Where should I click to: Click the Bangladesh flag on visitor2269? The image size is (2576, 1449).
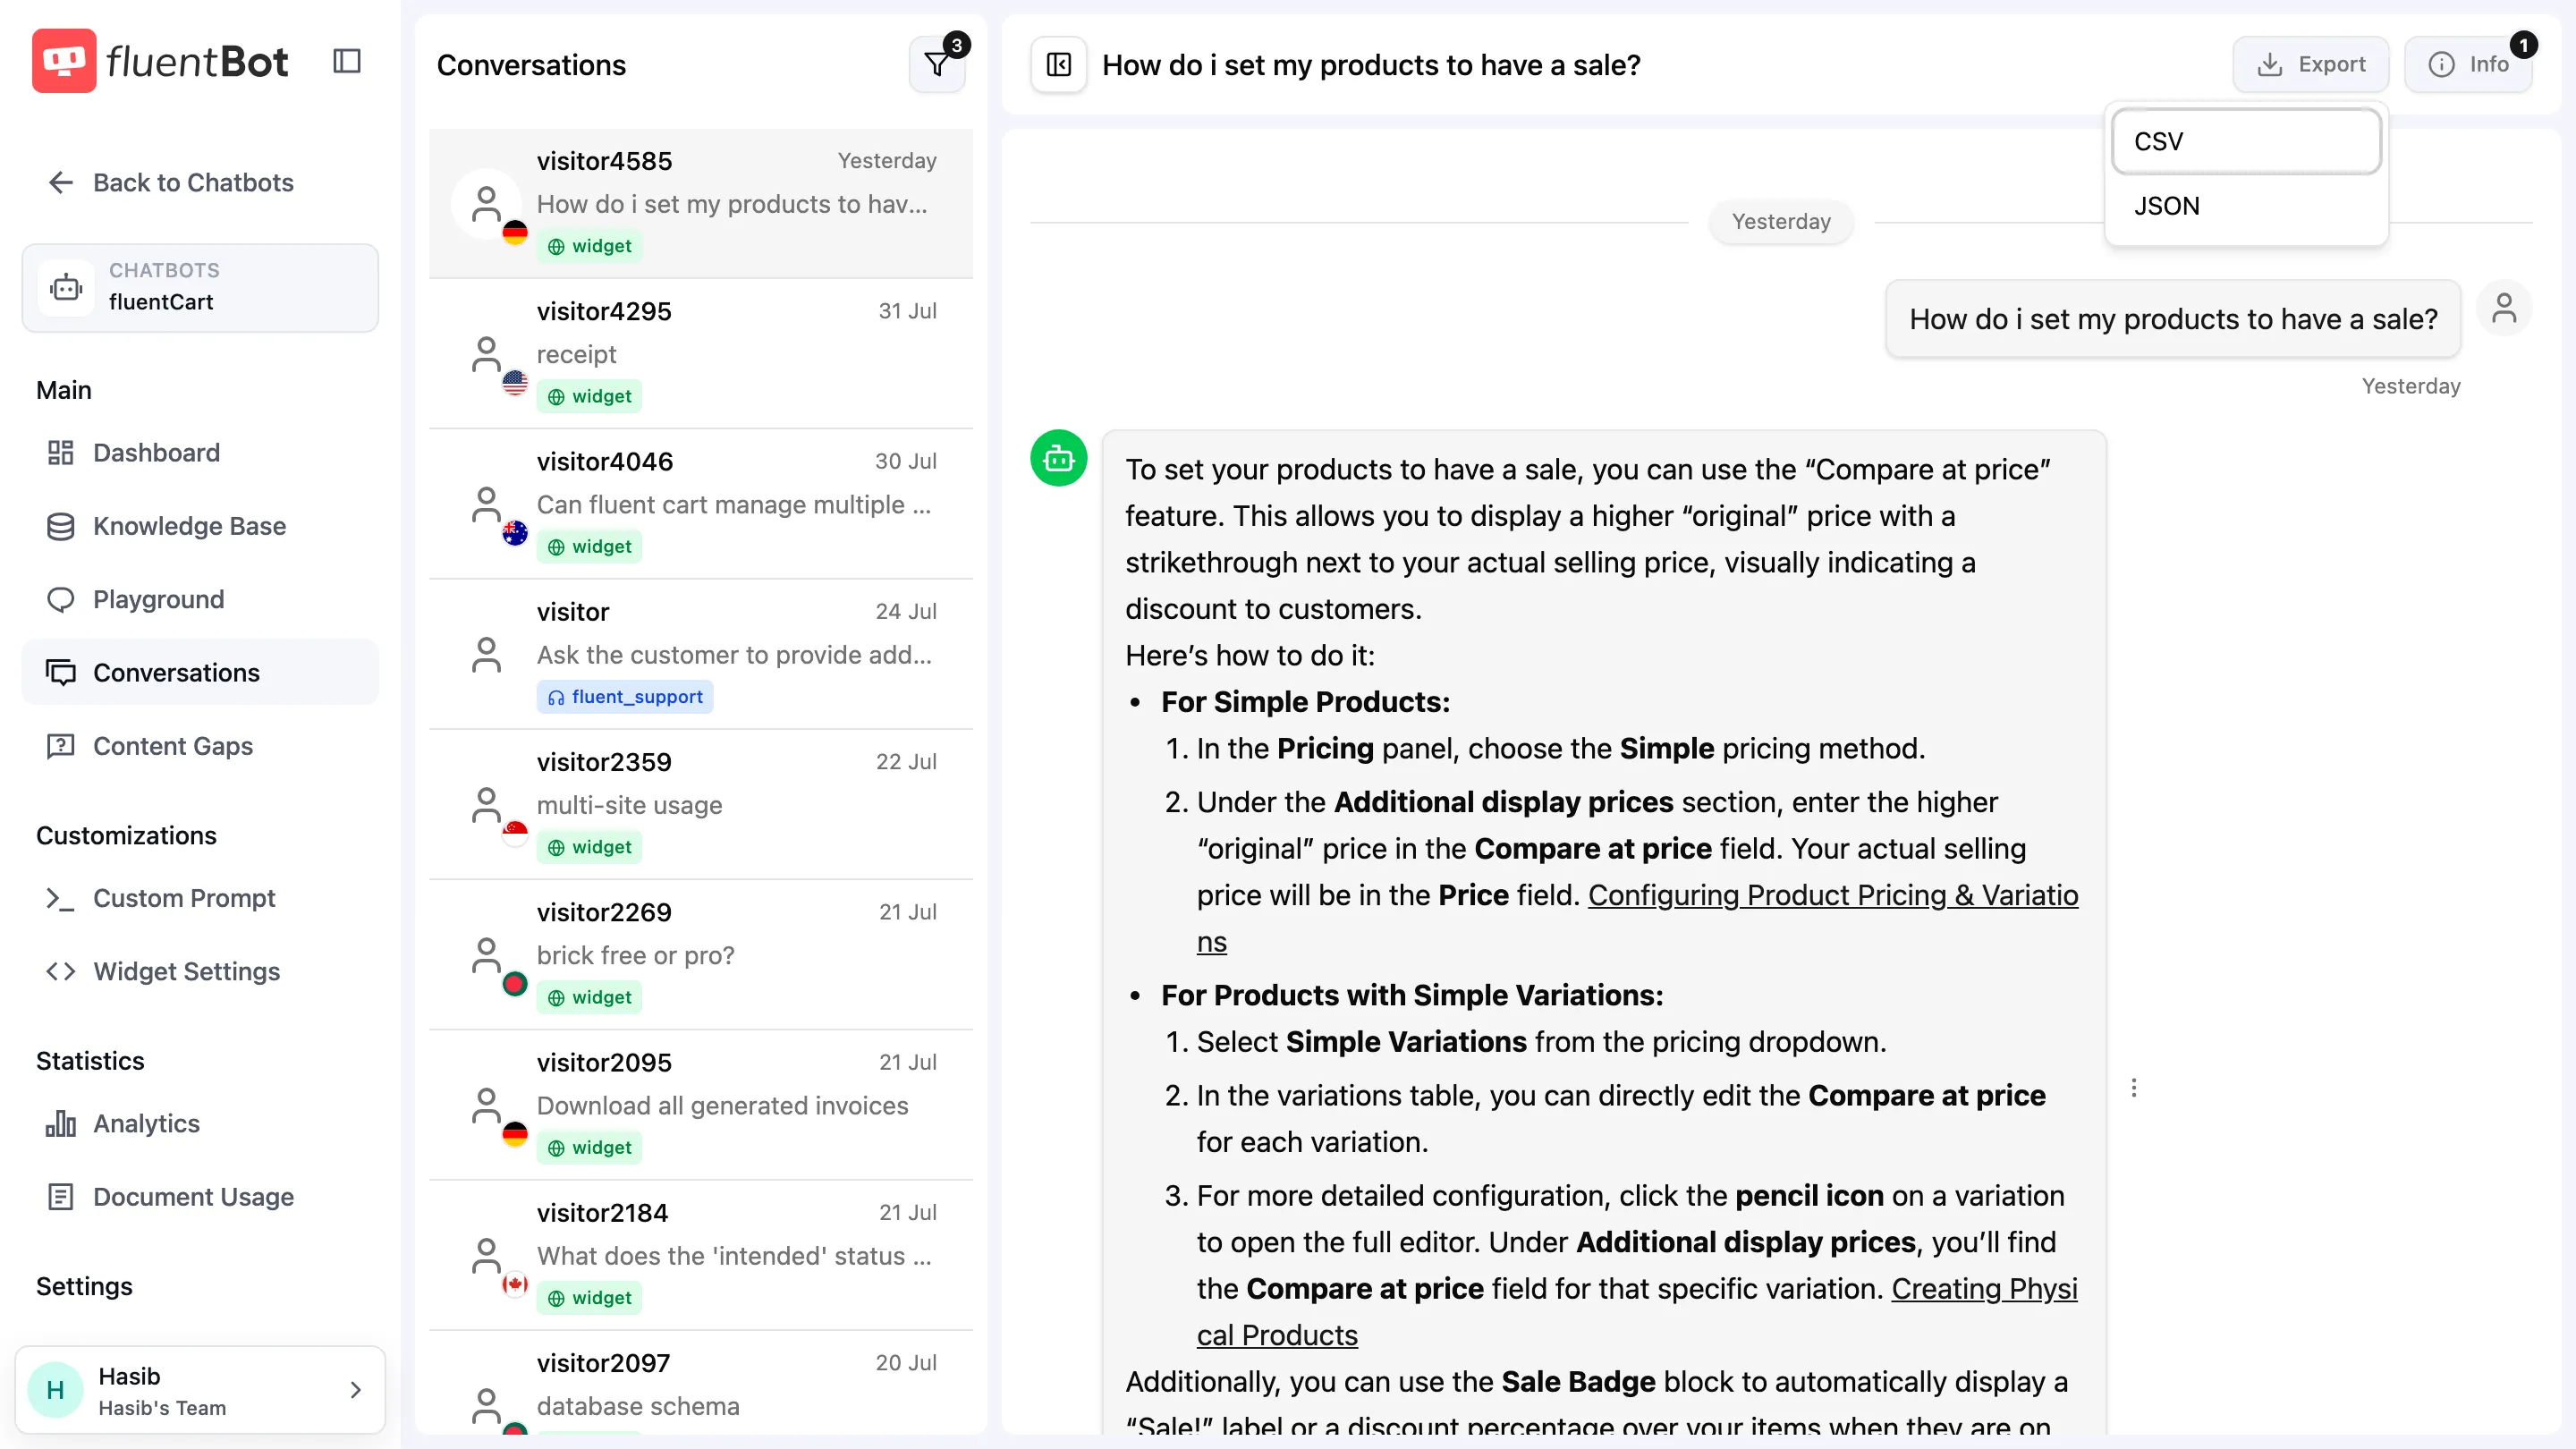515,984
